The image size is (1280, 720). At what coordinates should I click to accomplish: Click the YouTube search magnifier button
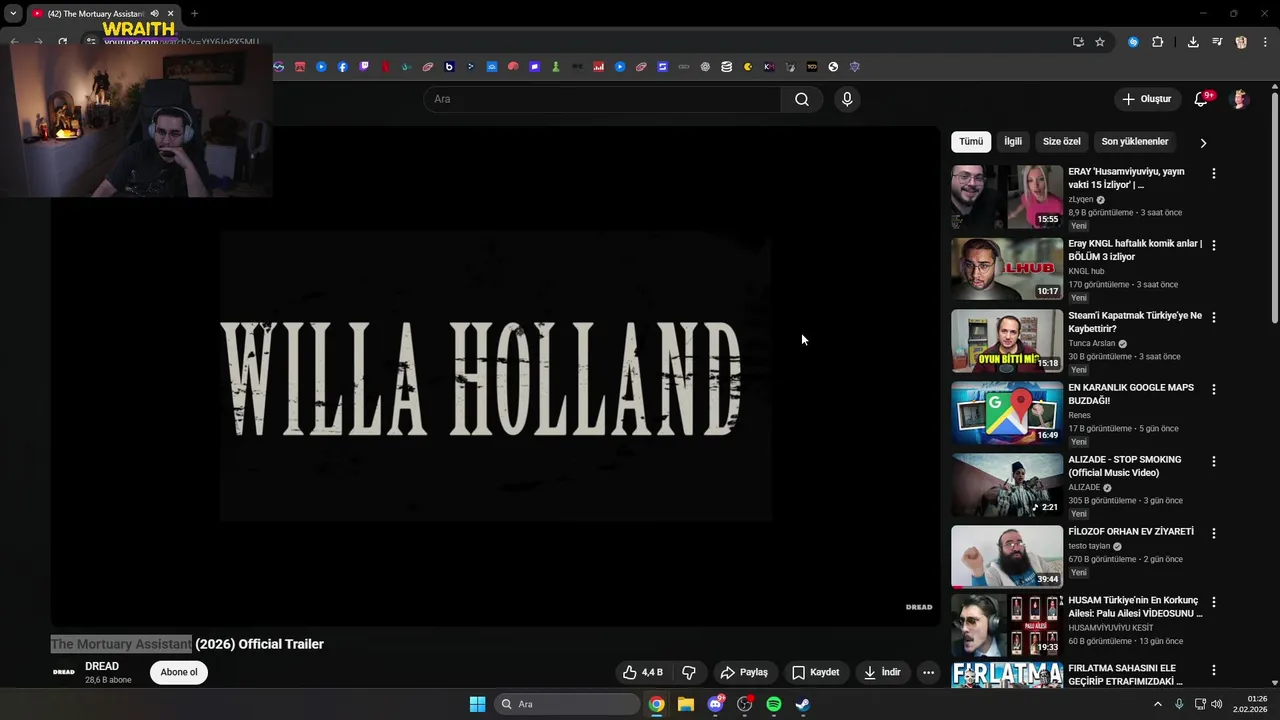[x=802, y=99]
